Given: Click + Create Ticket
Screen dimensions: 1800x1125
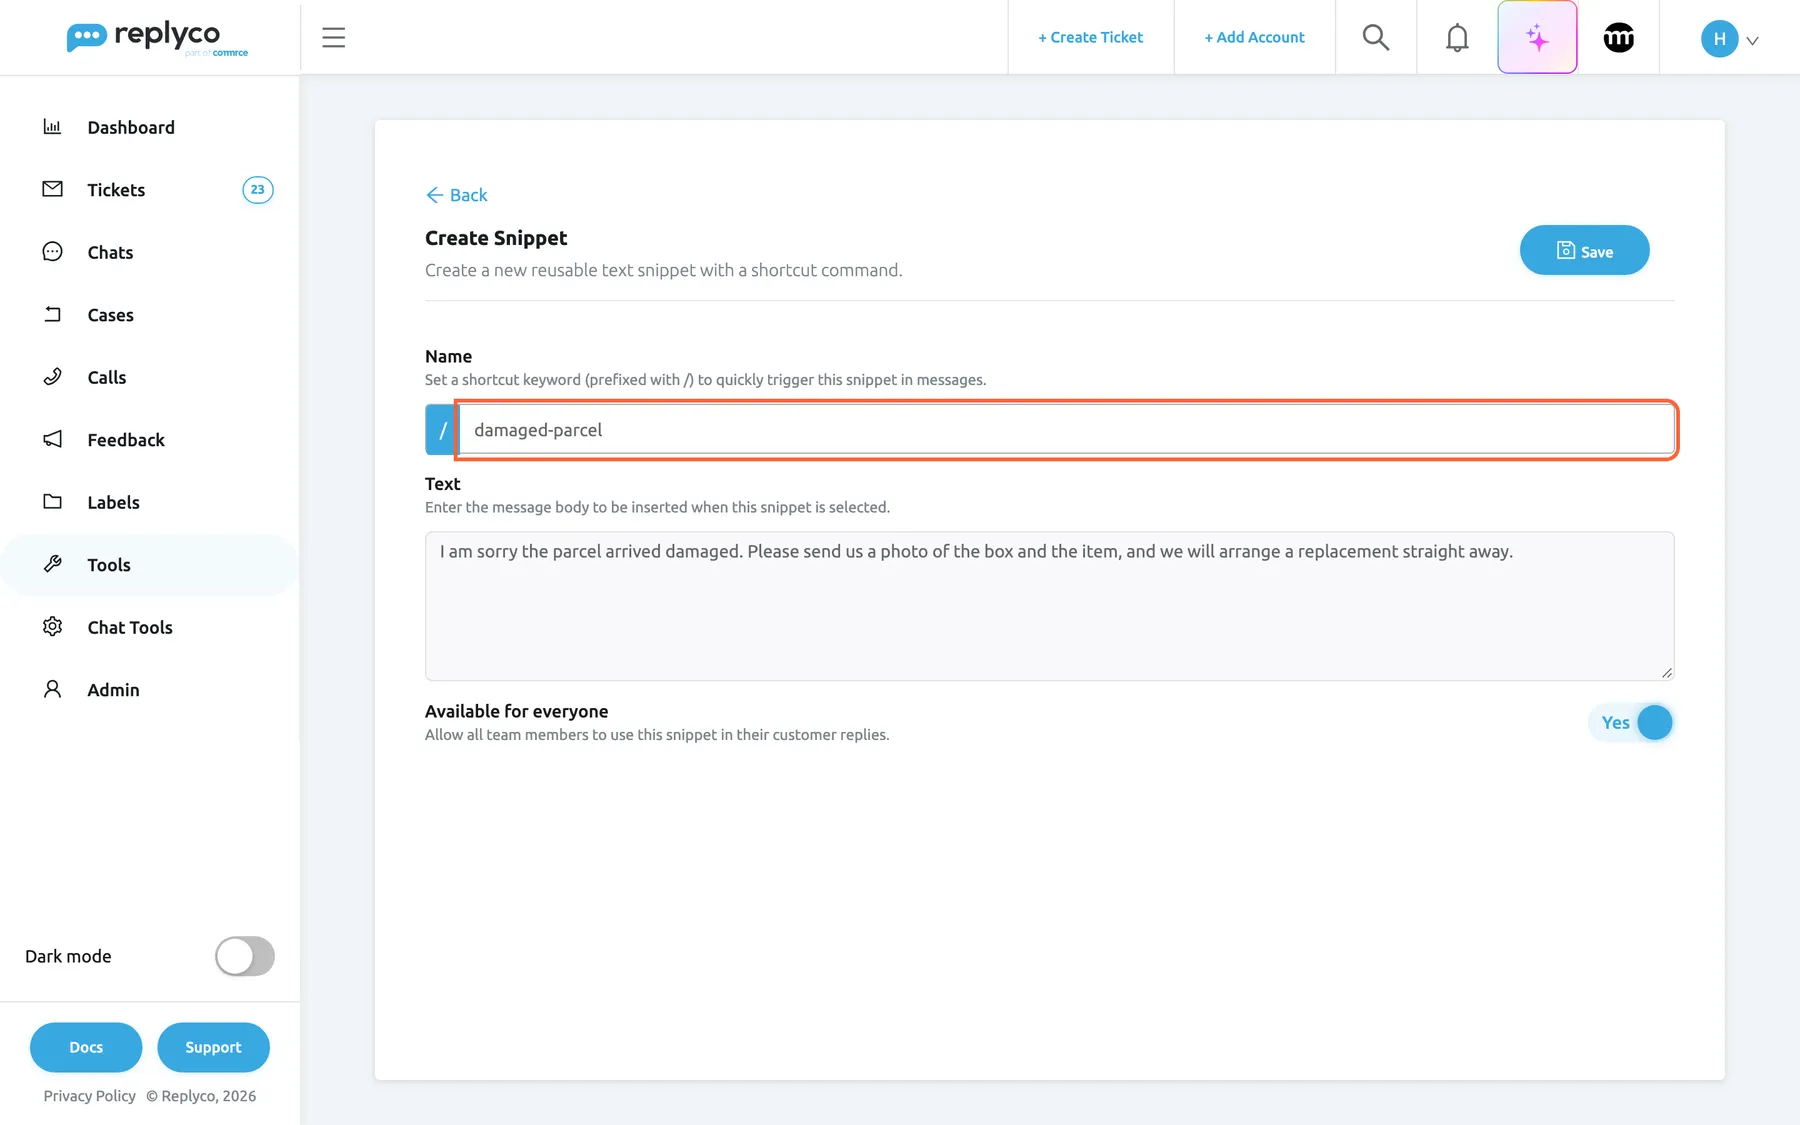Looking at the screenshot, I should click(x=1090, y=37).
